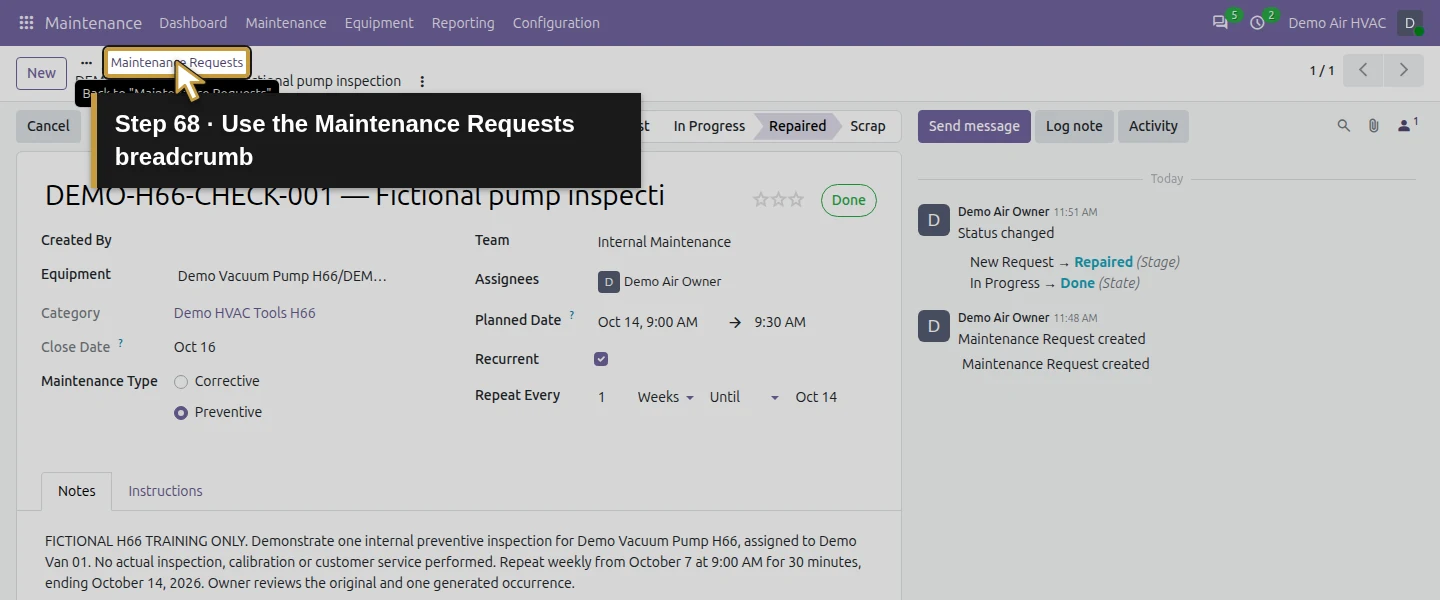Set stage to Scrap
1440x600 pixels.
868,126
